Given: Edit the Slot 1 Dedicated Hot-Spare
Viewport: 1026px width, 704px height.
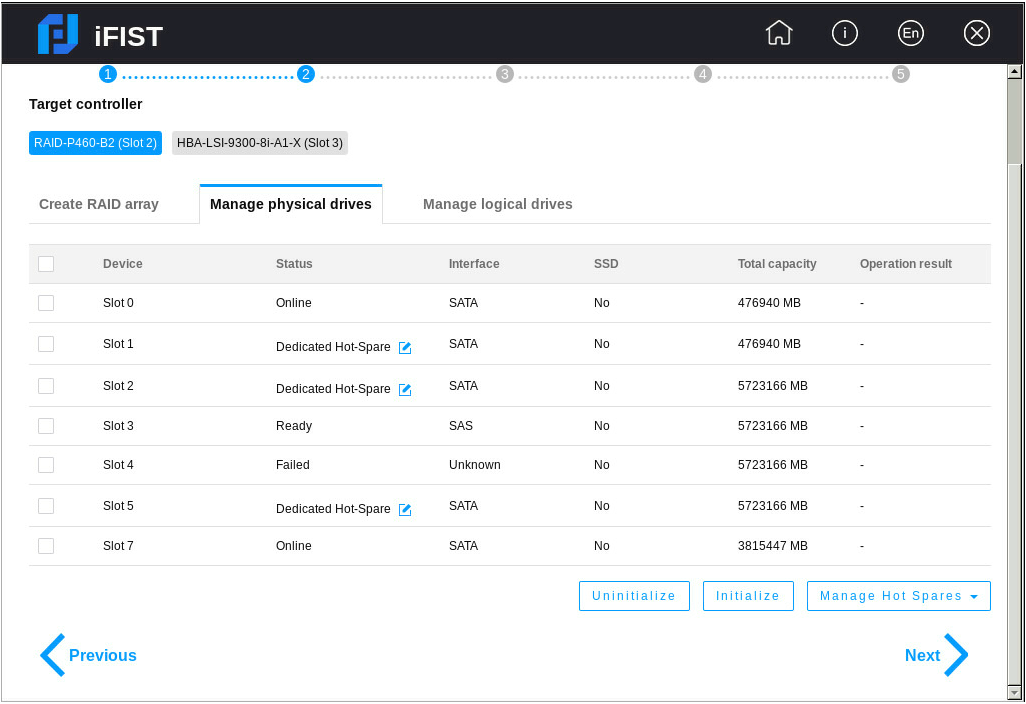Looking at the screenshot, I should [x=405, y=347].
